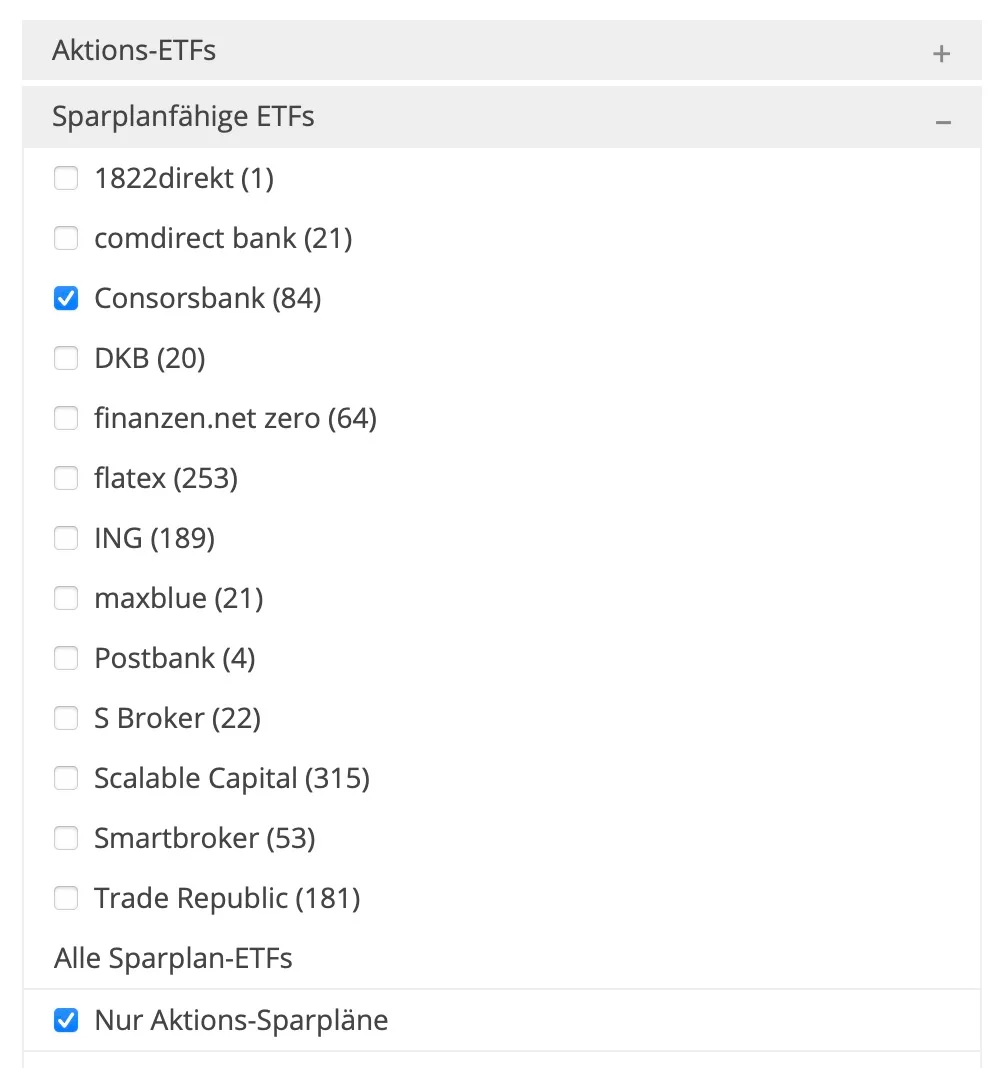This screenshot has width=1006, height=1068.
Task: Disable the Nur Aktions-Sparpläne checkbox
Action: click(x=66, y=1020)
